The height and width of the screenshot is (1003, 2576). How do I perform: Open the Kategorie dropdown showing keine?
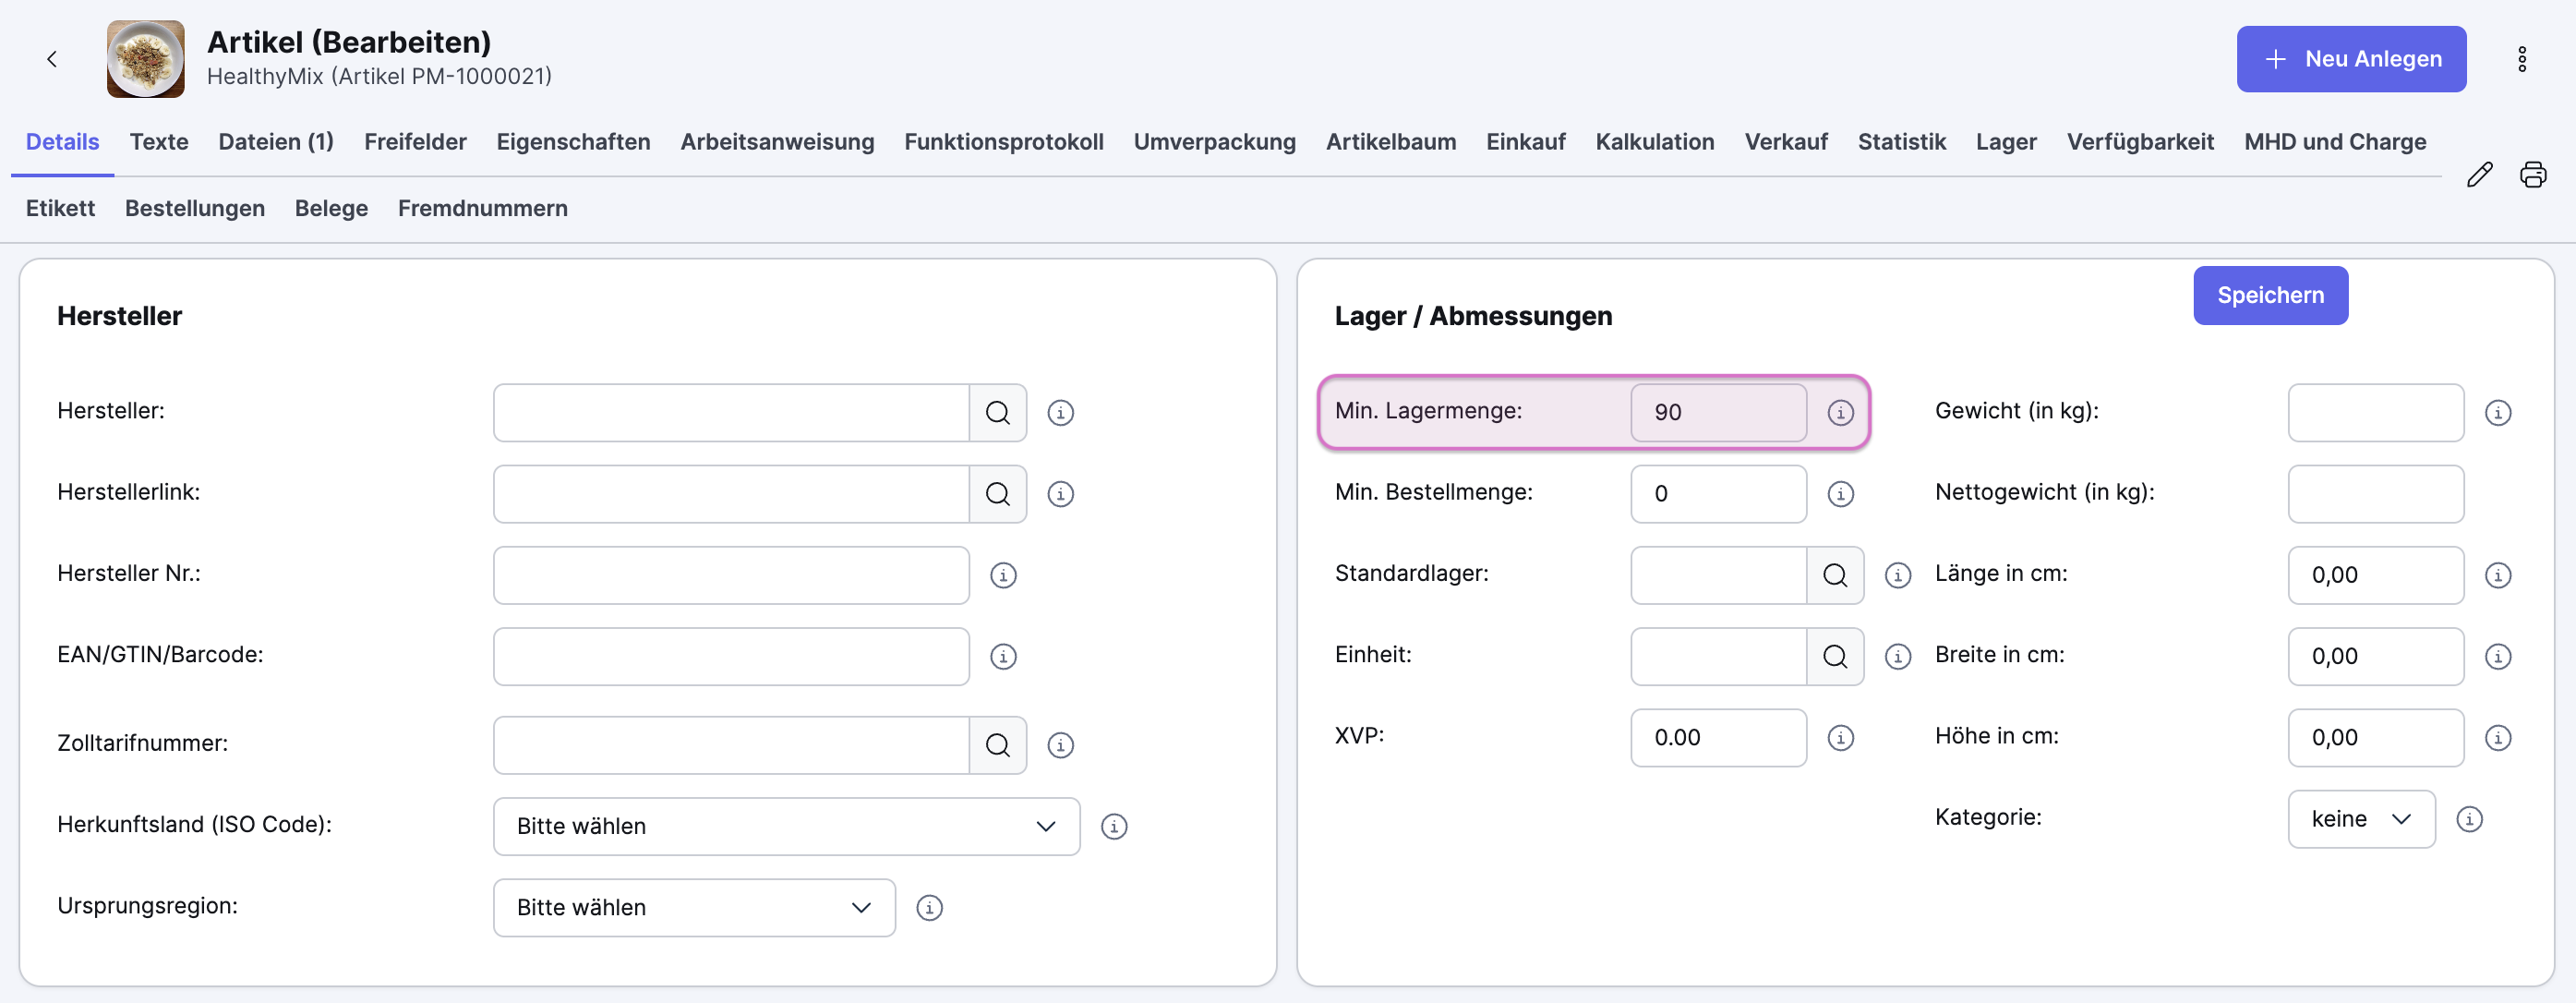tap(2360, 819)
